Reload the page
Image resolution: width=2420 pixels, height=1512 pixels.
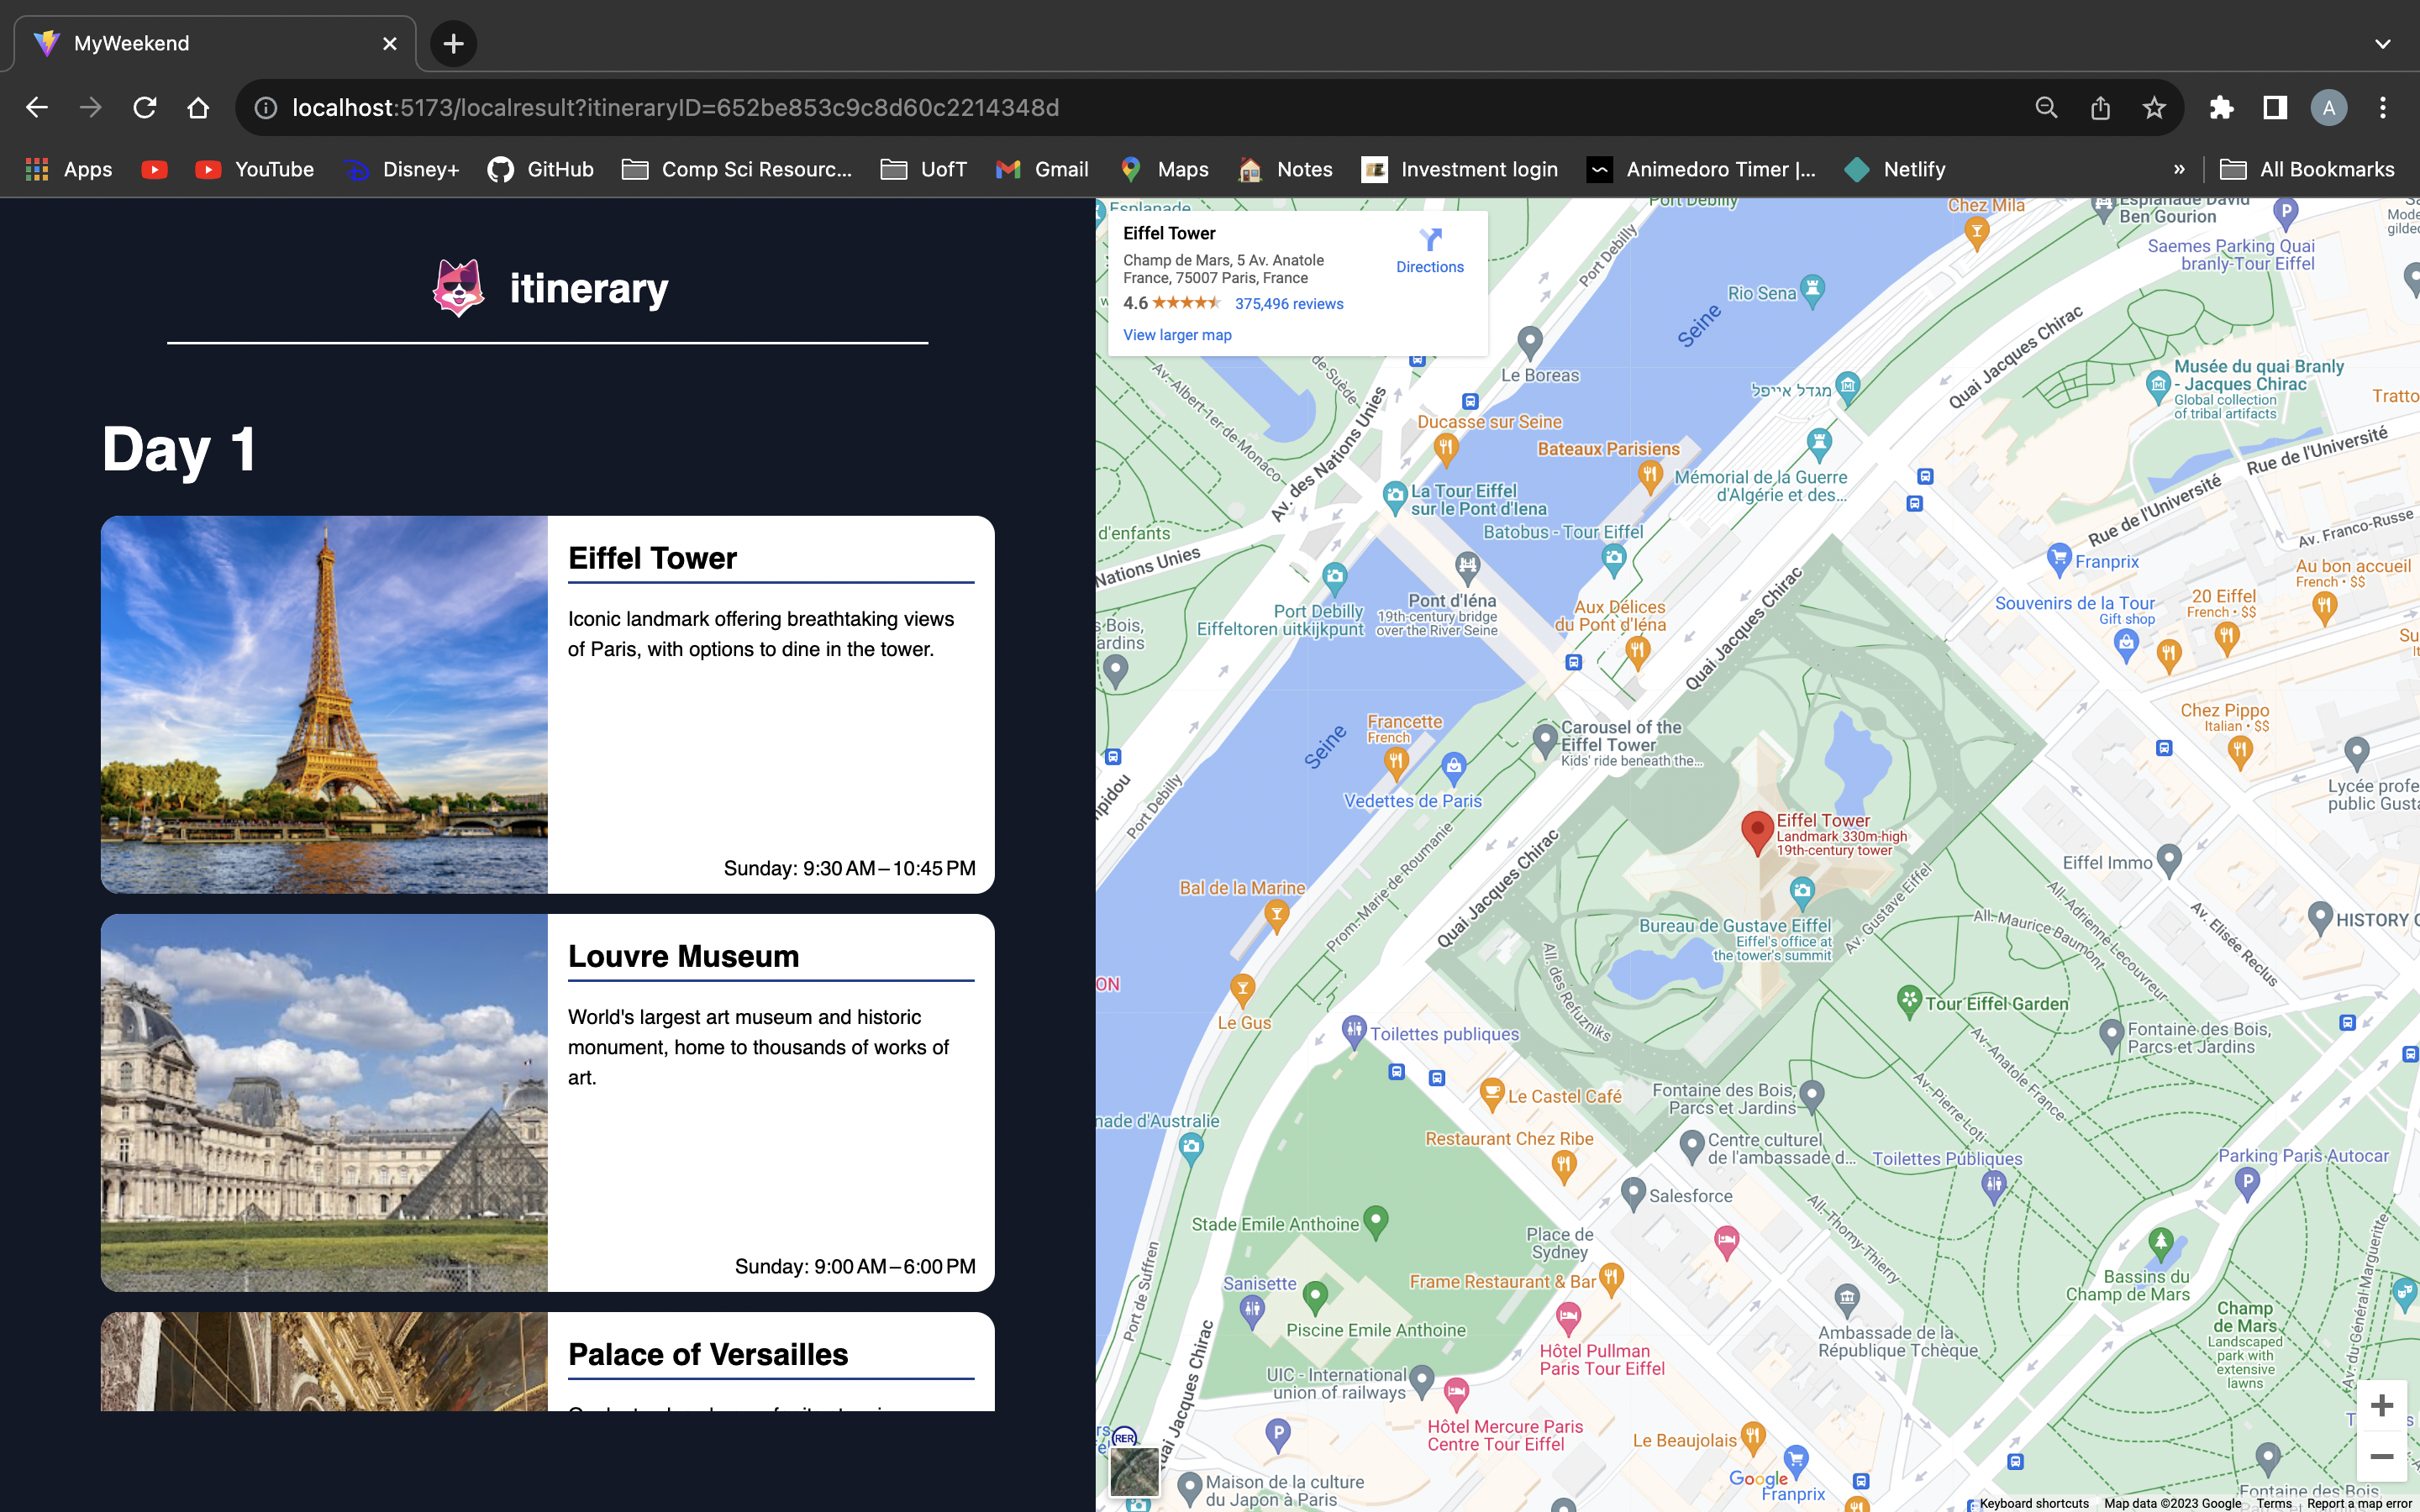tap(145, 108)
